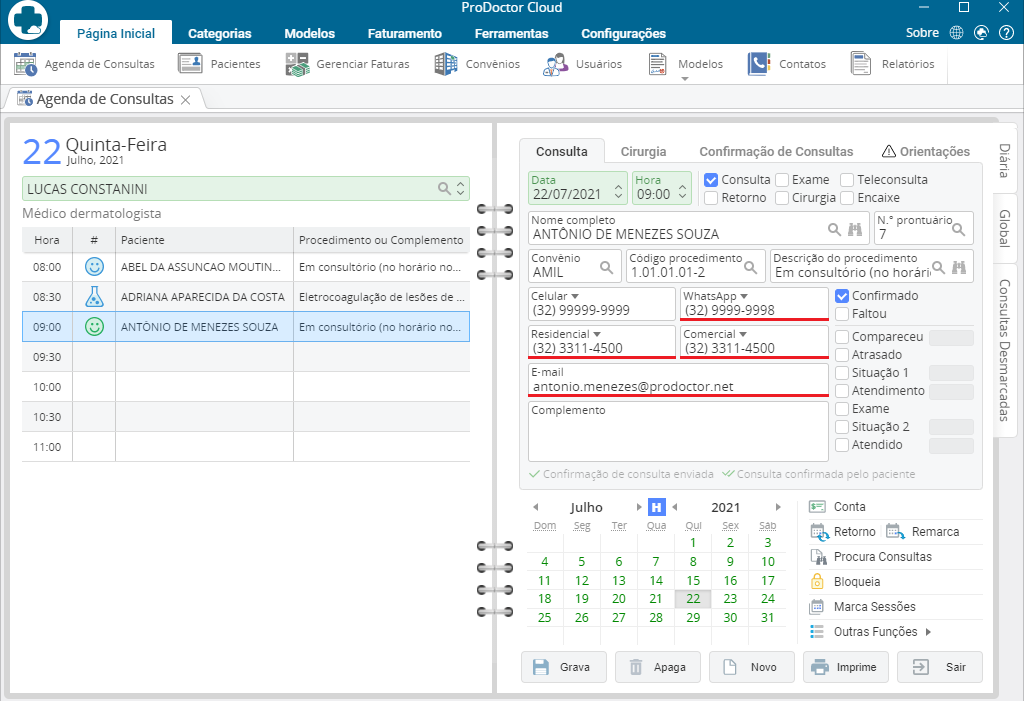
Task: Switch to the Faturamento ribbon tab
Action: [x=405, y=33]
